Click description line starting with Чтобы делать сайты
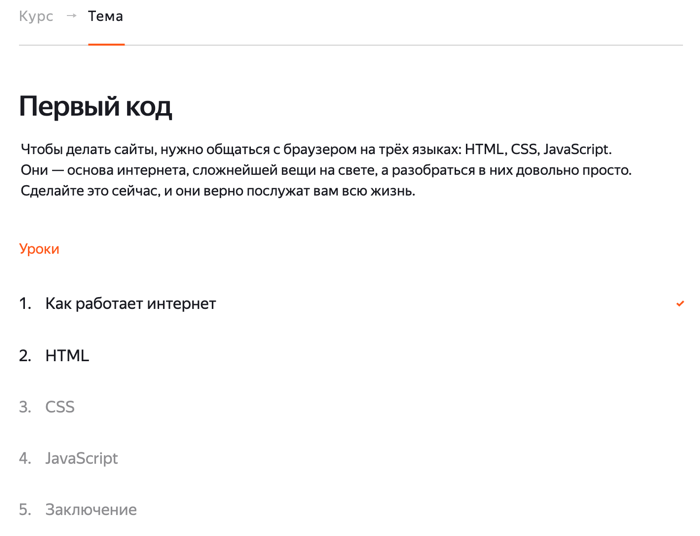Screen dimensions: 700x536 pos(315,149)
